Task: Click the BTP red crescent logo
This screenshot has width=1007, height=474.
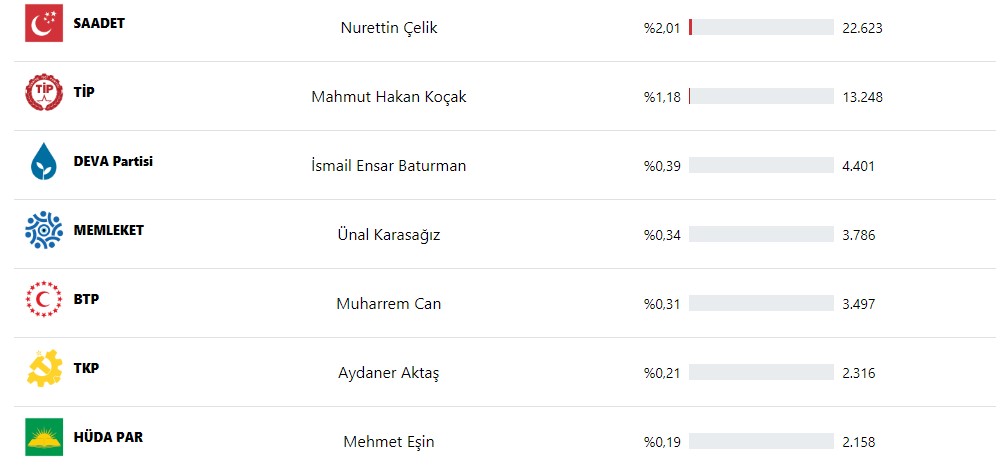Action: click(44, 299)
